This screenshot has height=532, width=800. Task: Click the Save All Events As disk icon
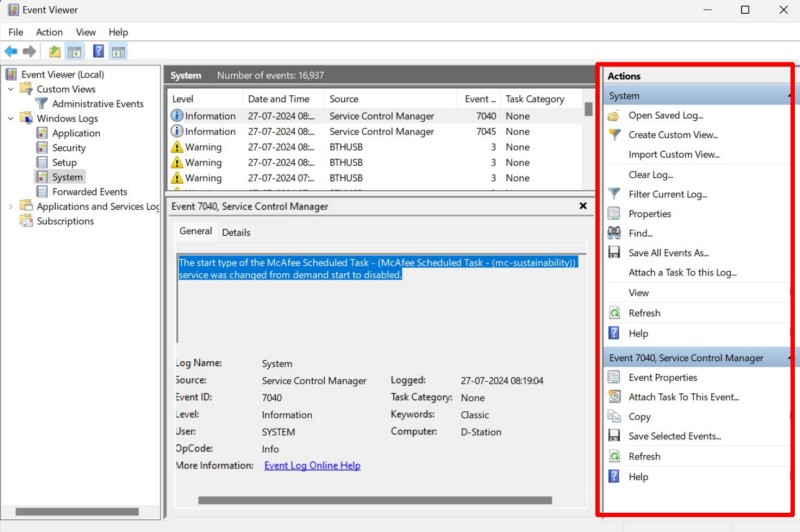tap(614, 253)
